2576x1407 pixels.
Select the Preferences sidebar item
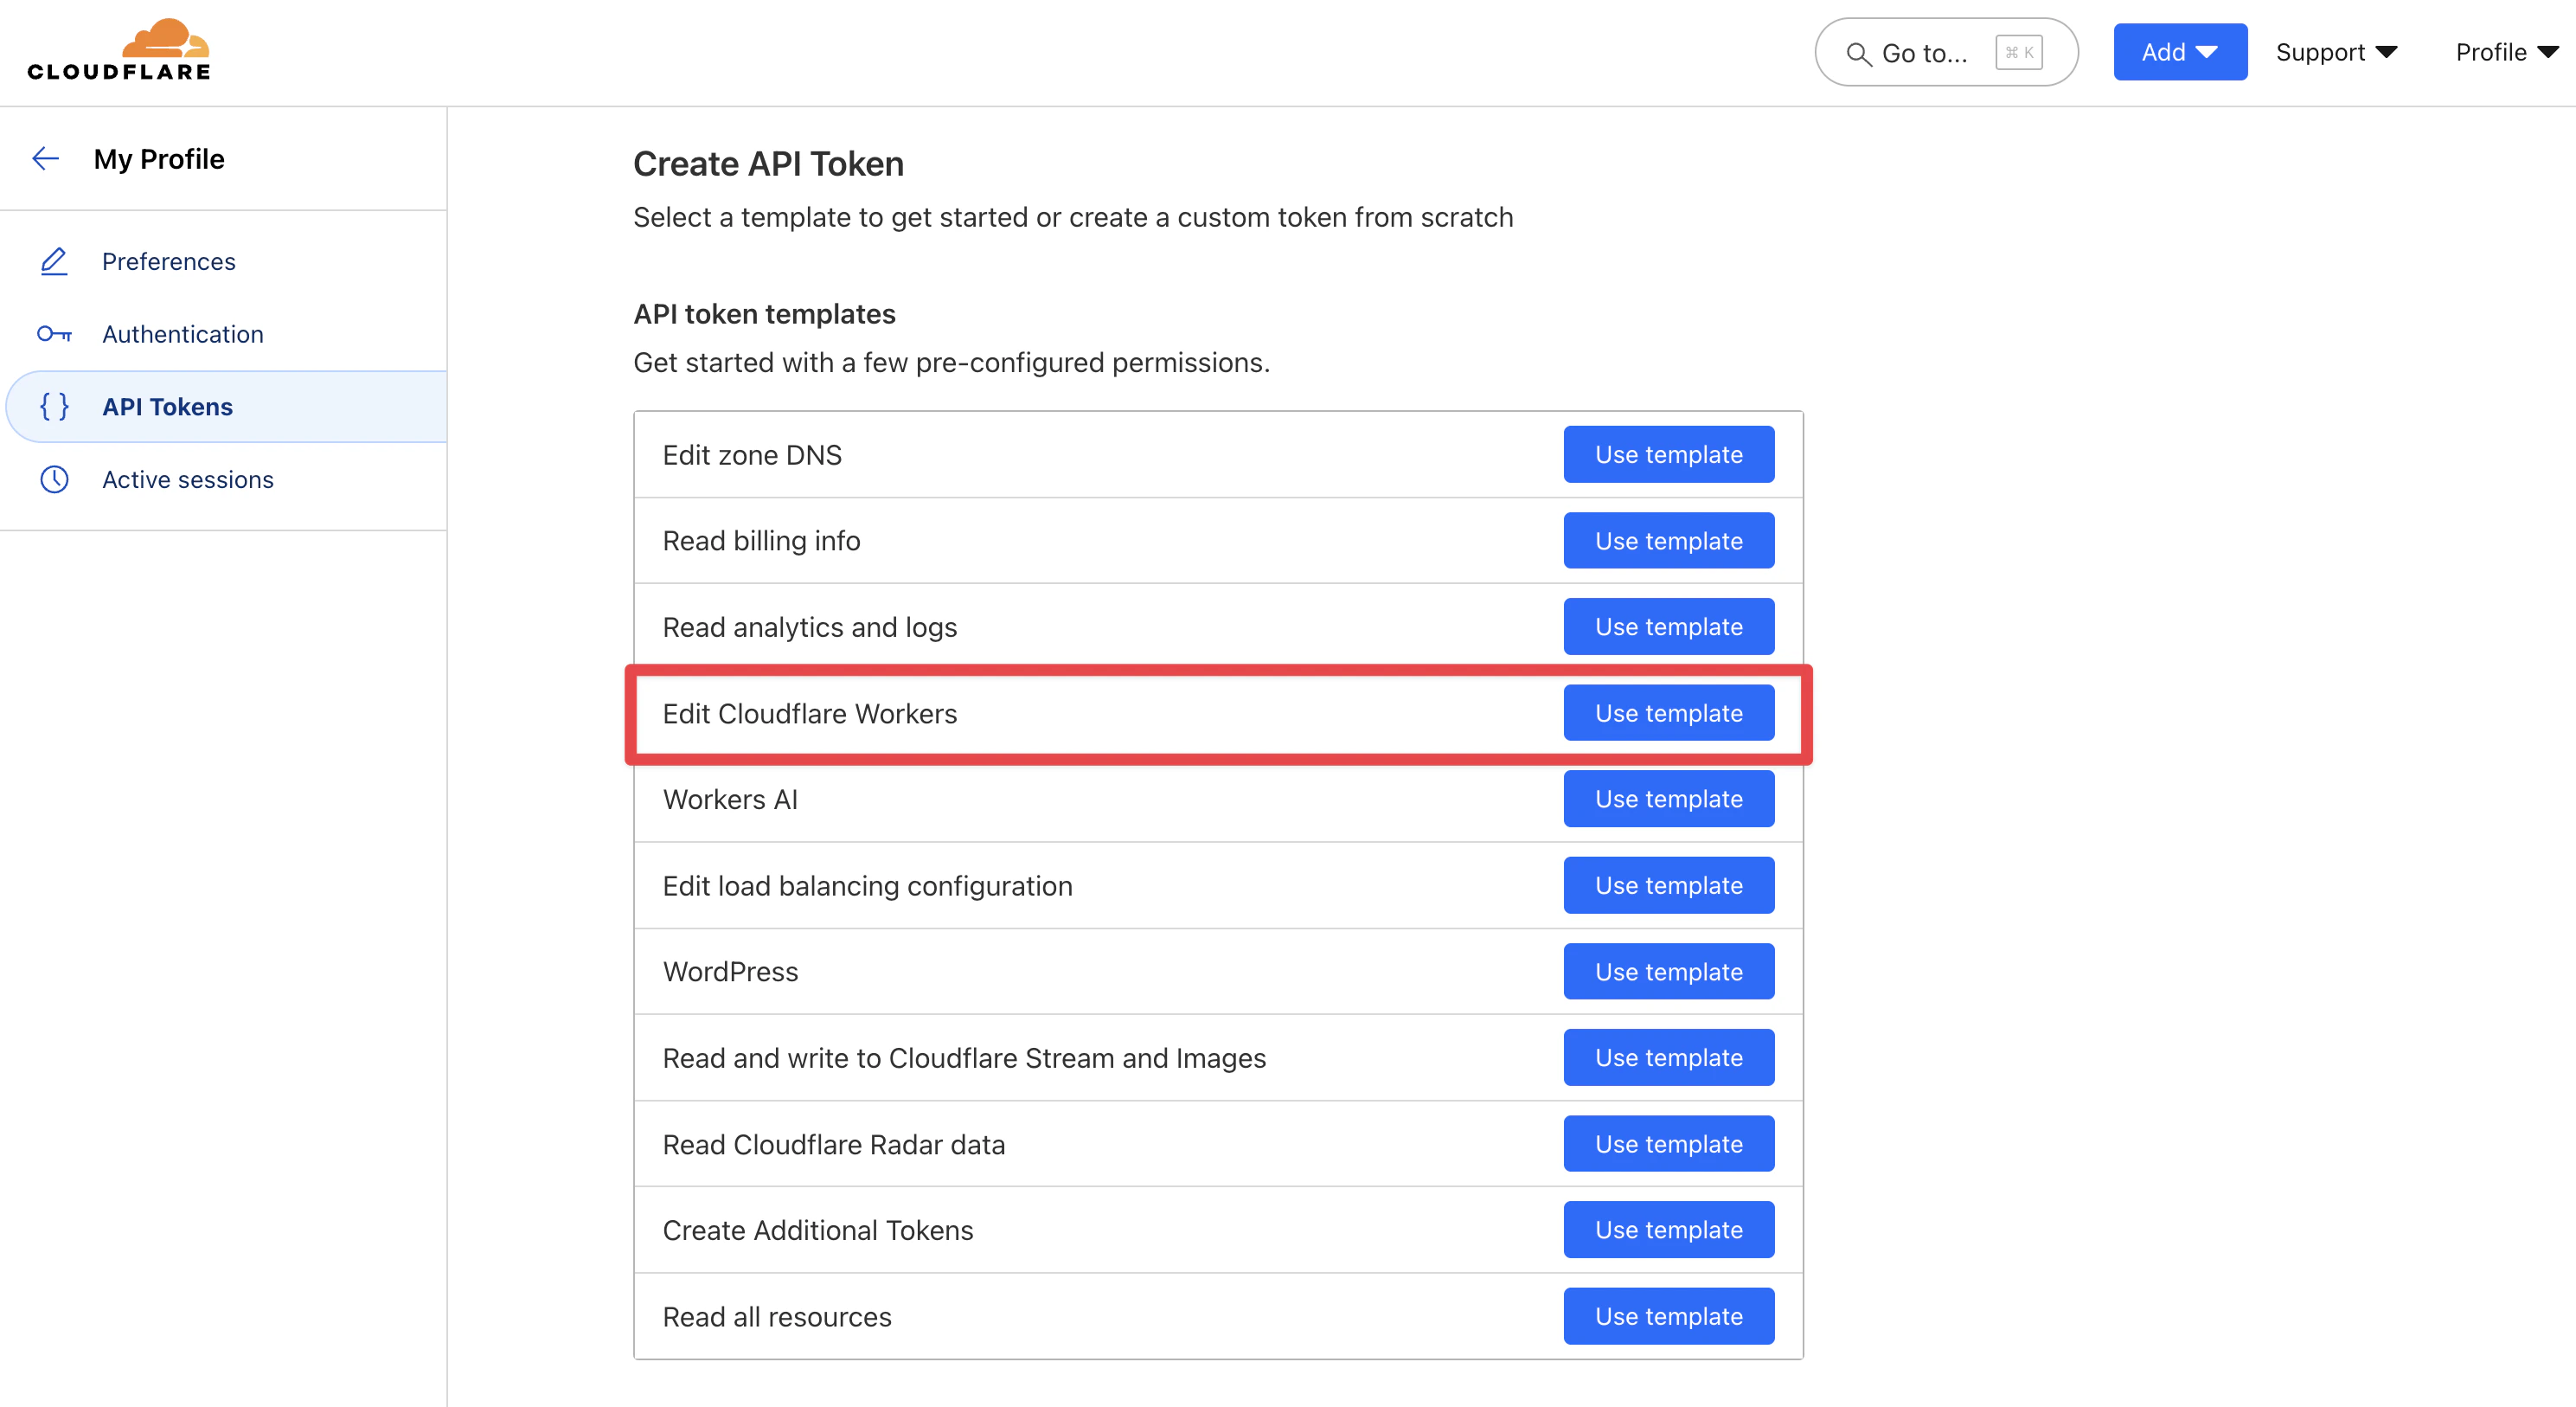click(x=169, y=261)
